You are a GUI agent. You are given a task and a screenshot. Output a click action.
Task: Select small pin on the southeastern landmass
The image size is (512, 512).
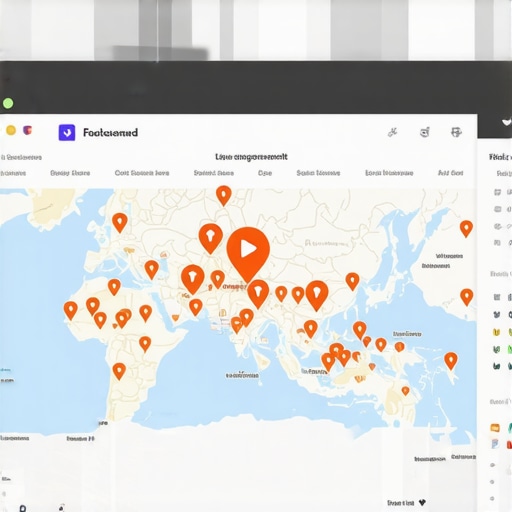point(405,391)
